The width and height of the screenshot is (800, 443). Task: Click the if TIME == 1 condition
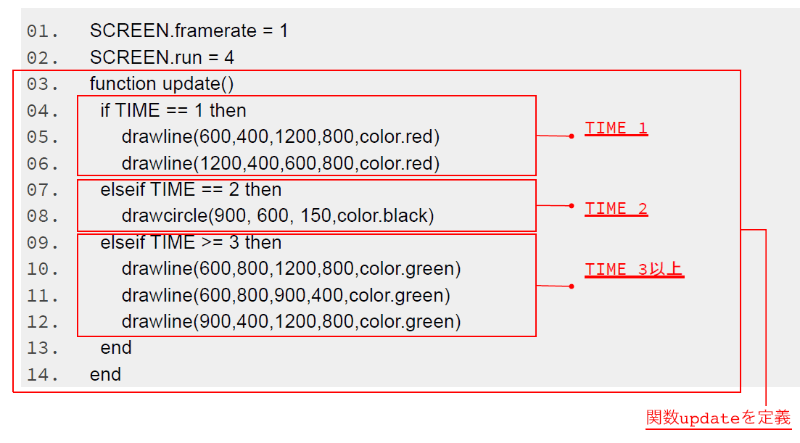click(x=172, y=110)
